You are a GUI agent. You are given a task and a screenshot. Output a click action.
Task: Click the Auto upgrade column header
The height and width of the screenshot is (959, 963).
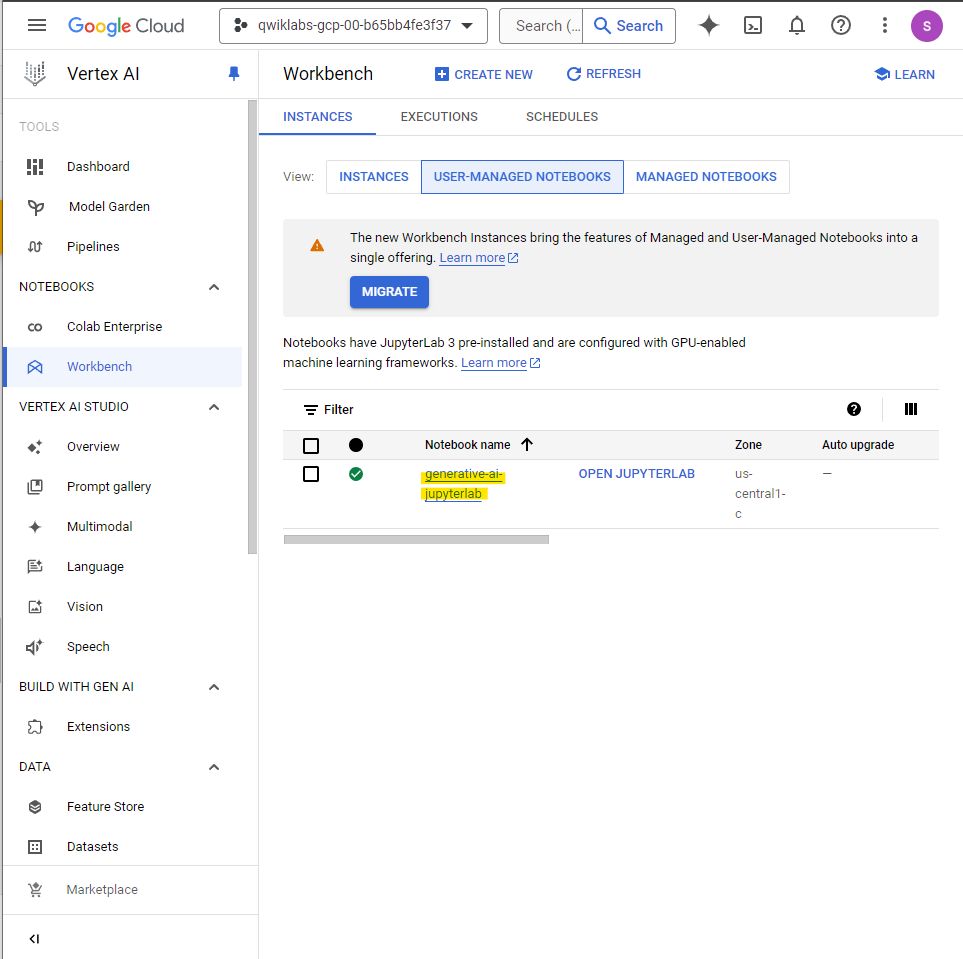(x=857, y=445)
